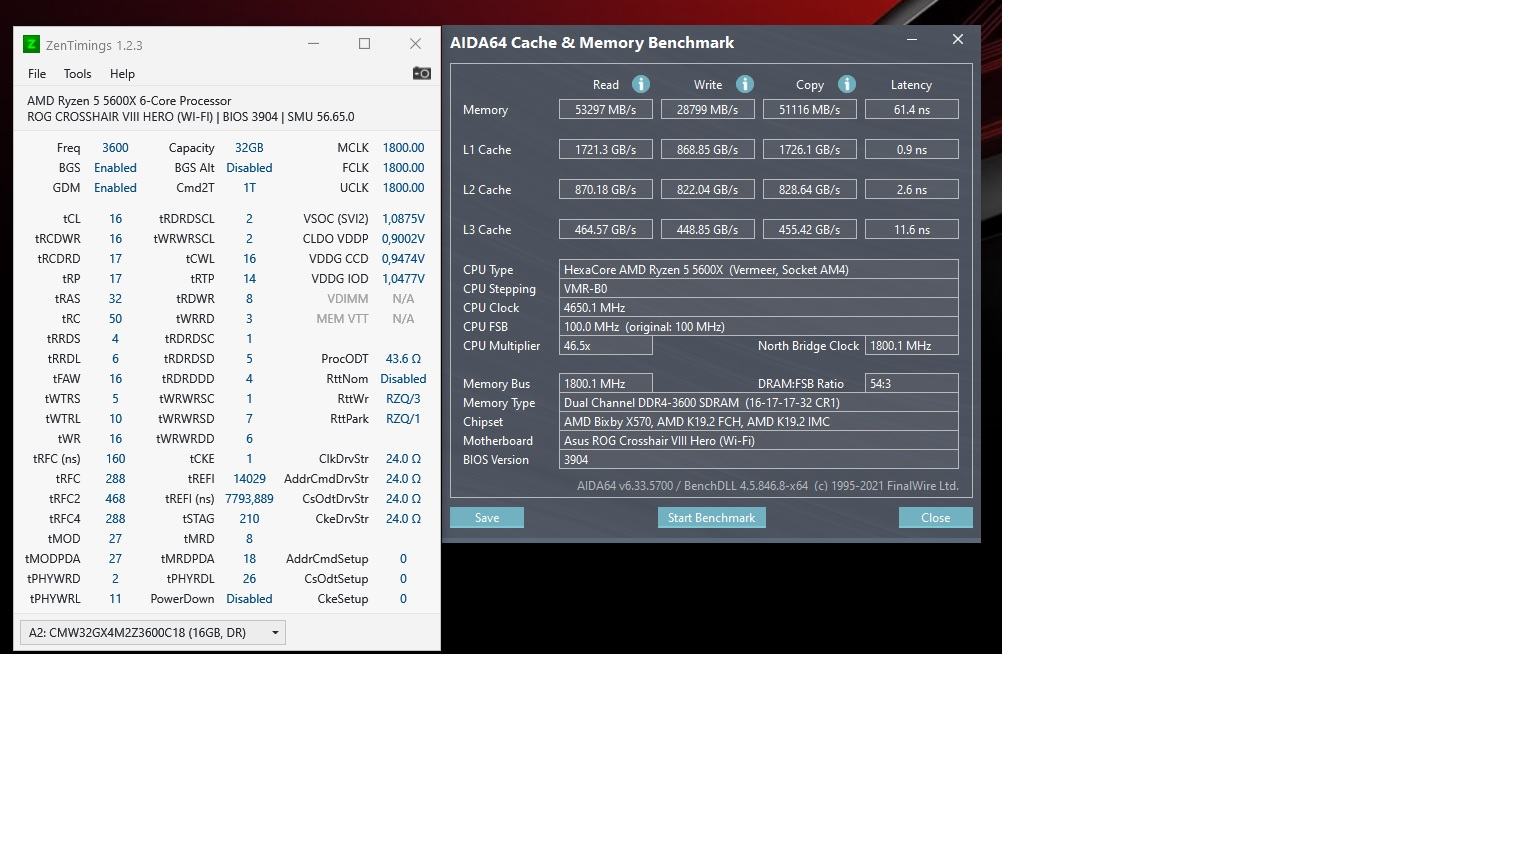The height and width of the screenshot is (864, 1536).
Task: Click Memory Latency value 61.4 ns
Action: [x=912, y=109]
